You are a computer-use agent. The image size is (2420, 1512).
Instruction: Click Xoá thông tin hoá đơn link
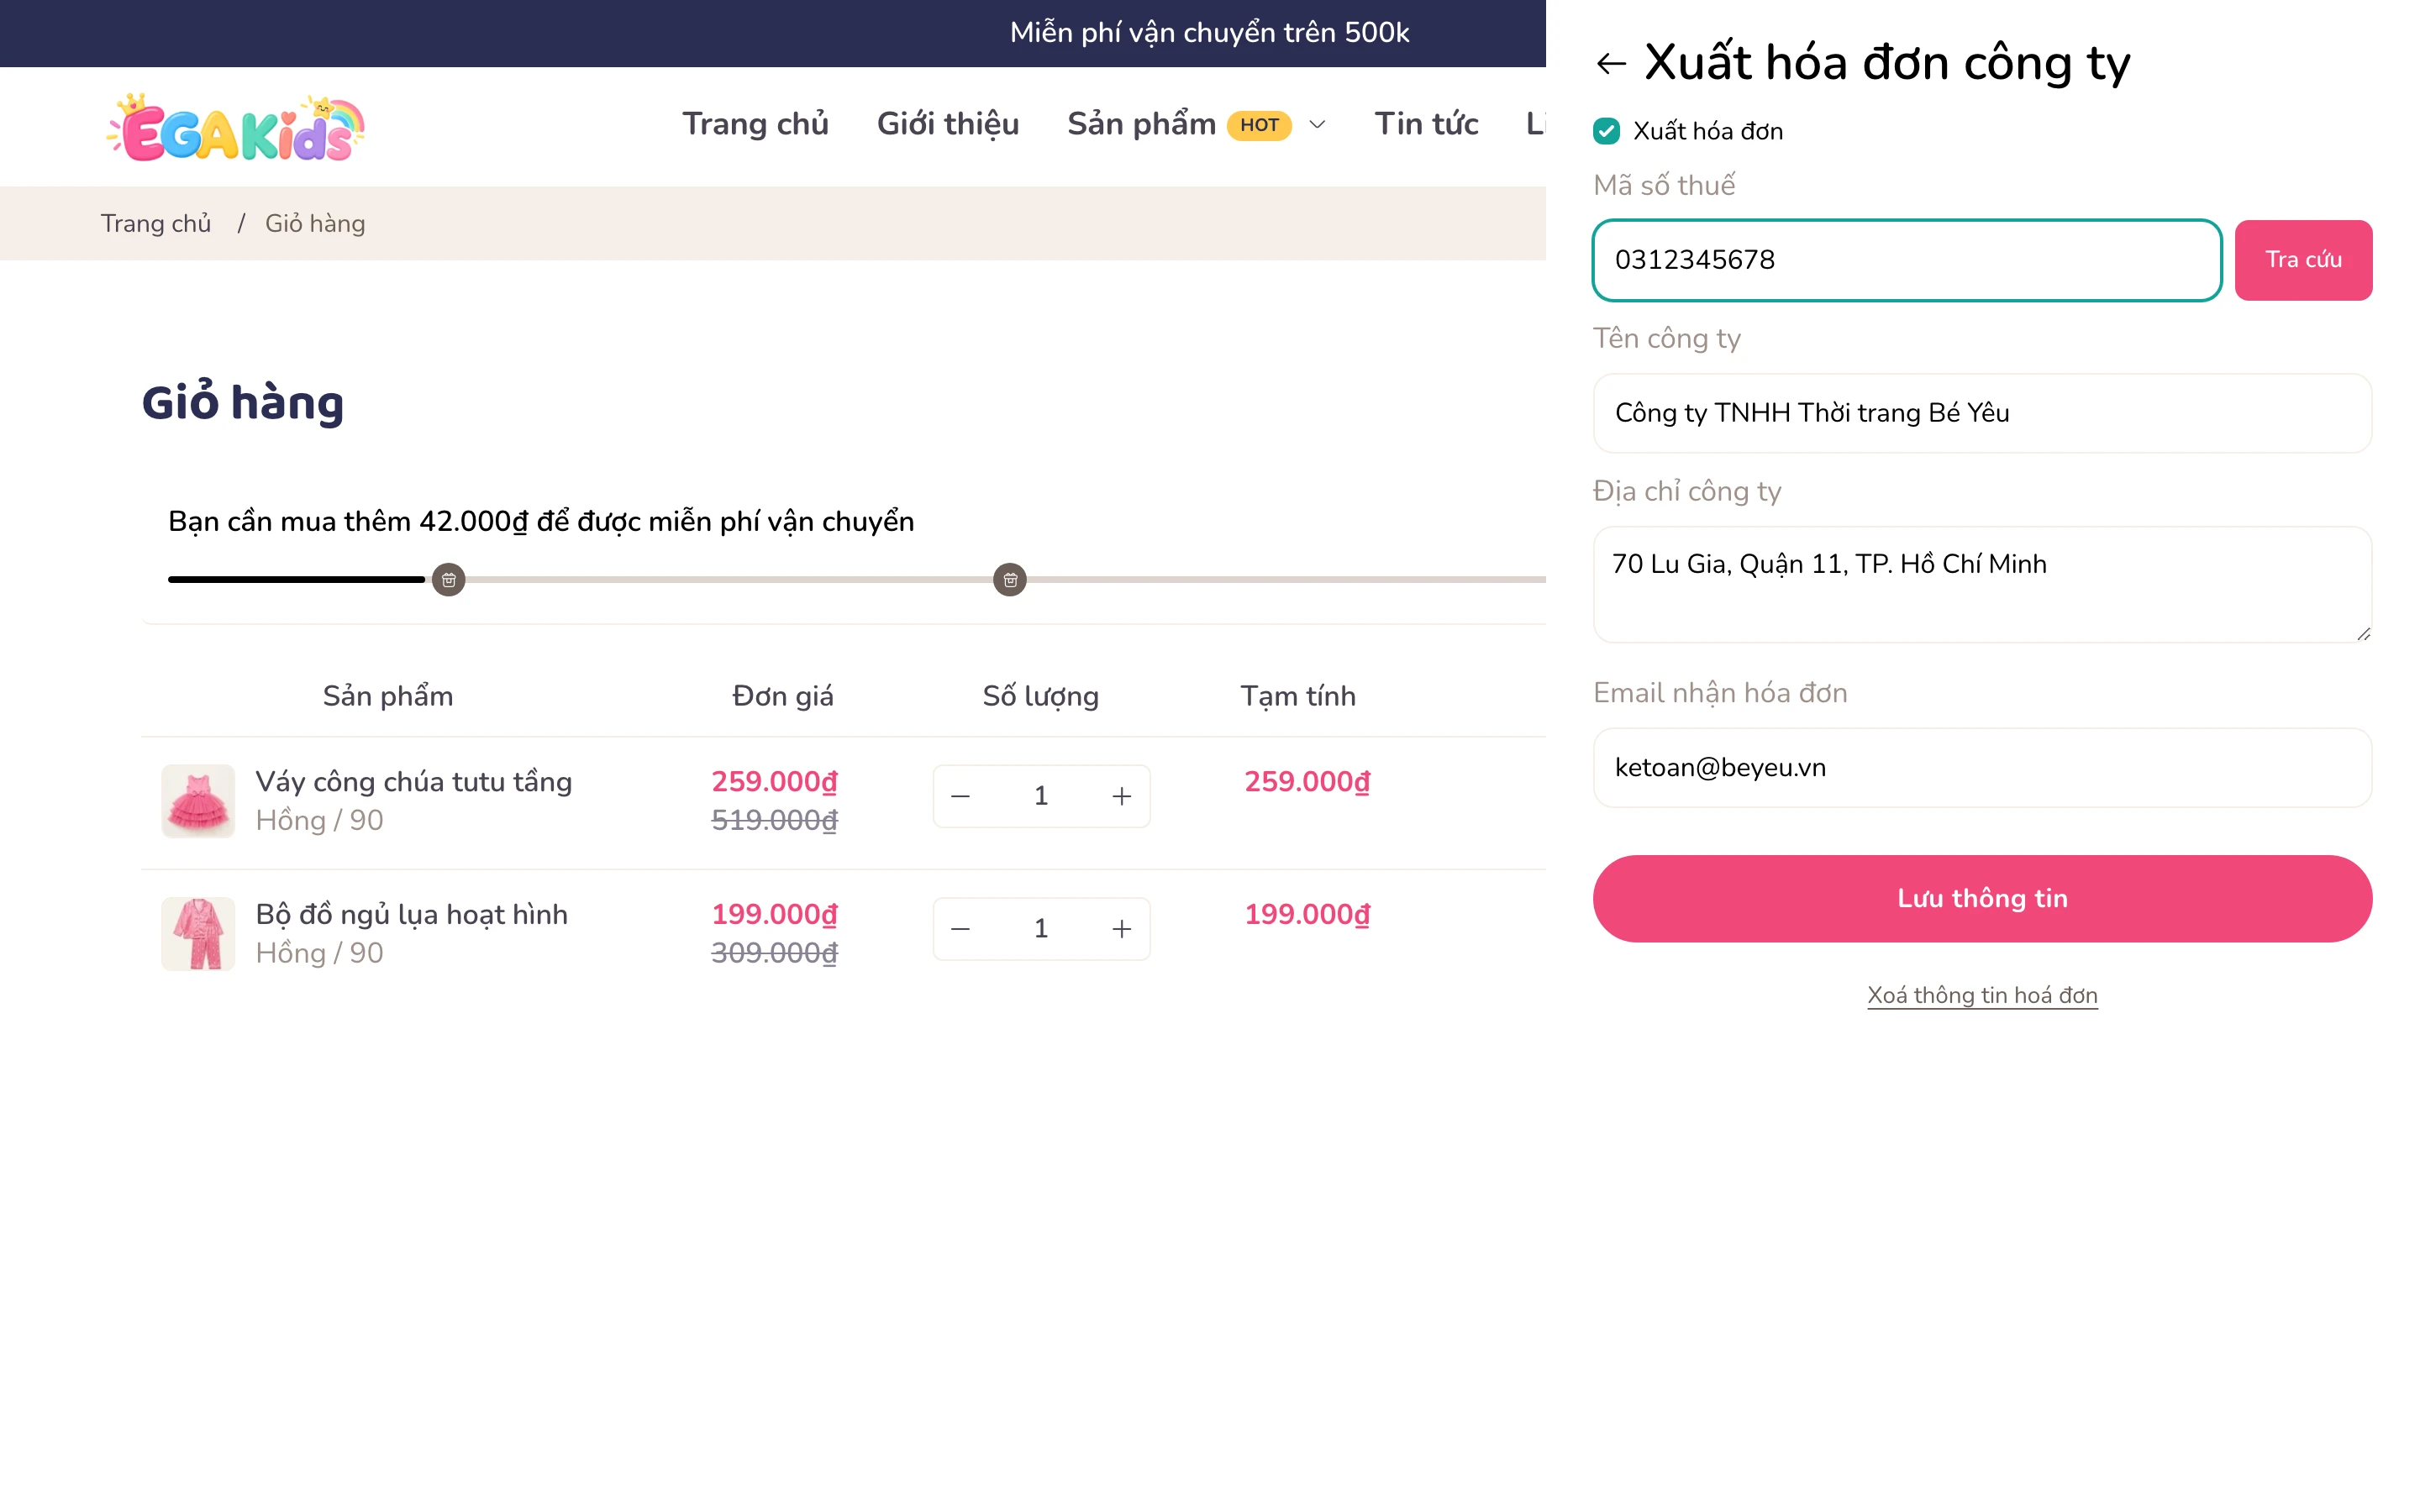pyautogui.click(x=1982, y=995)
